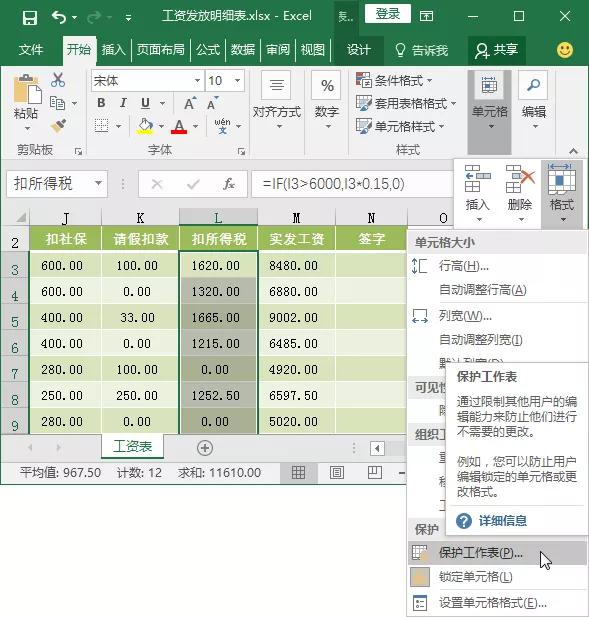The image size is (589, 617).
Task: Switch to the 插入 ribbon tab
Action: 113,50
